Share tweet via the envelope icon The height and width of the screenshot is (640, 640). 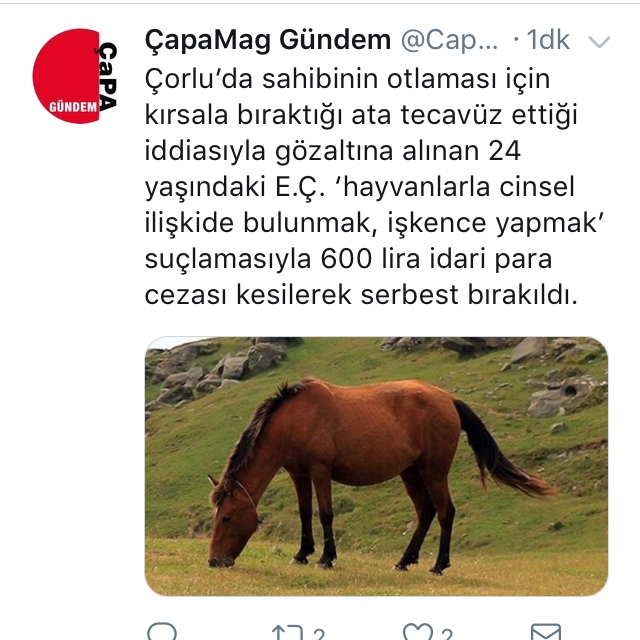click(x=546, y=632)
